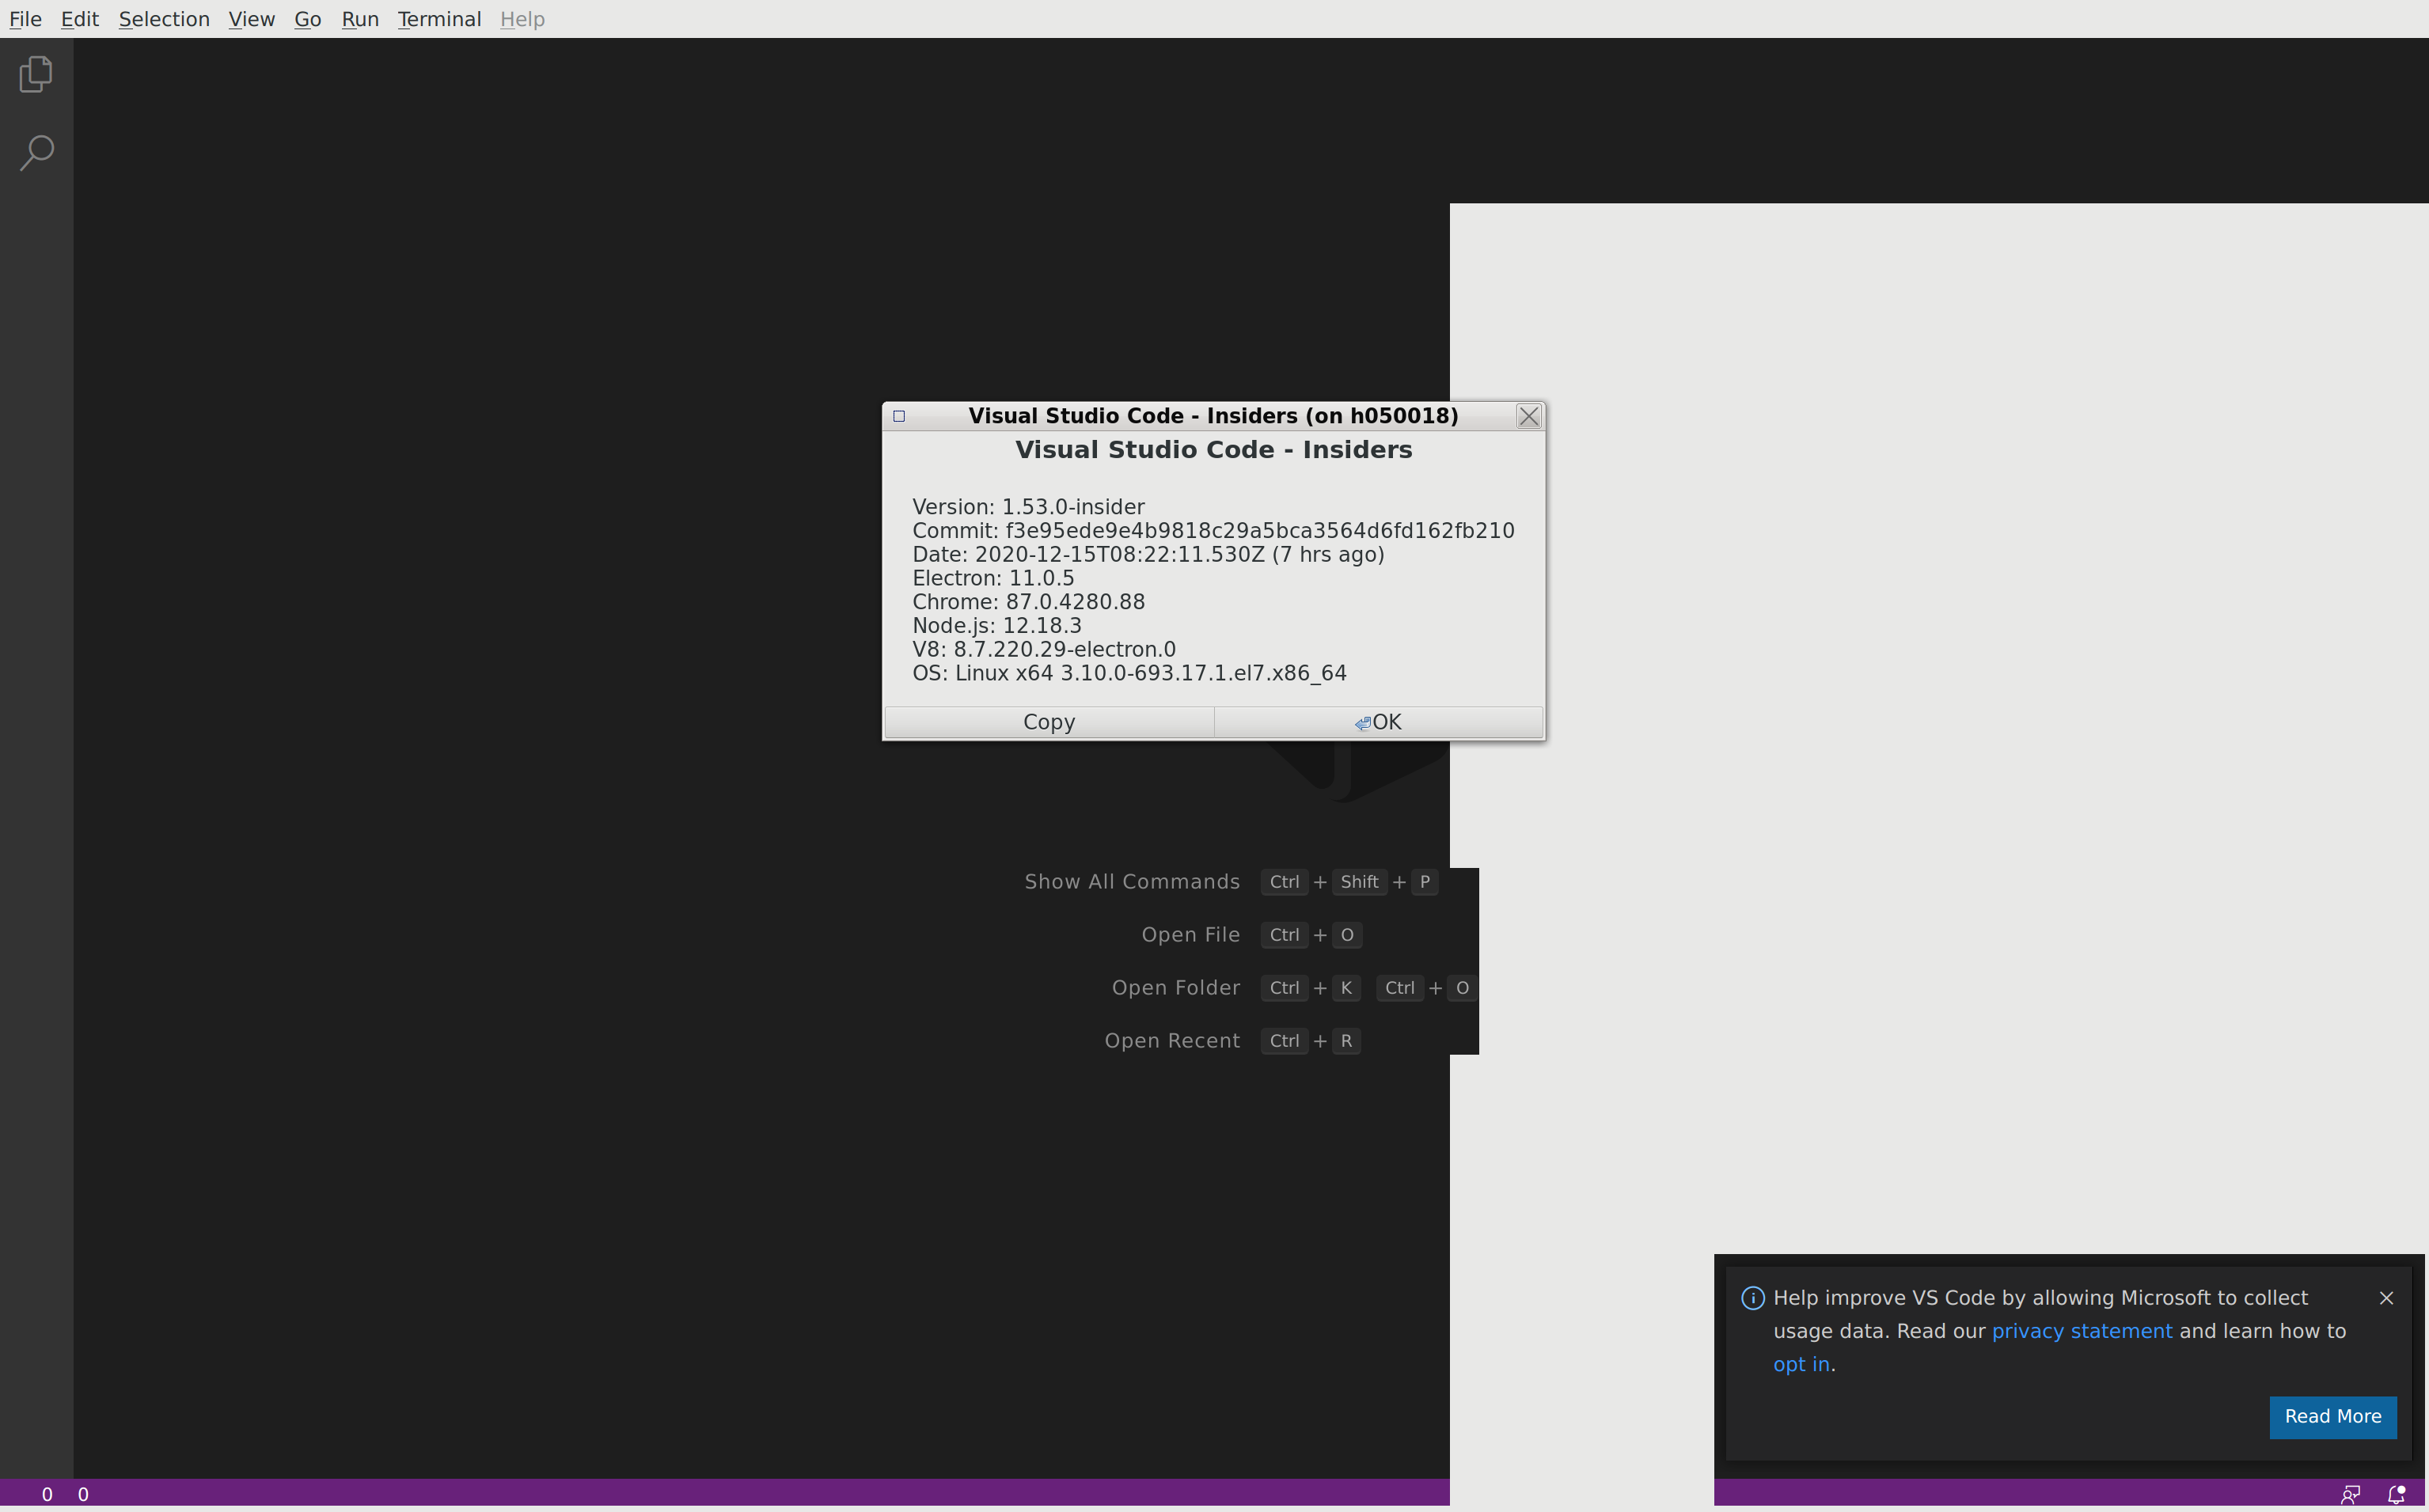Dismiss the telemetry notification with its X
Image resolution: width=2429 pixels, height=1512 pixels.
2387,1297
